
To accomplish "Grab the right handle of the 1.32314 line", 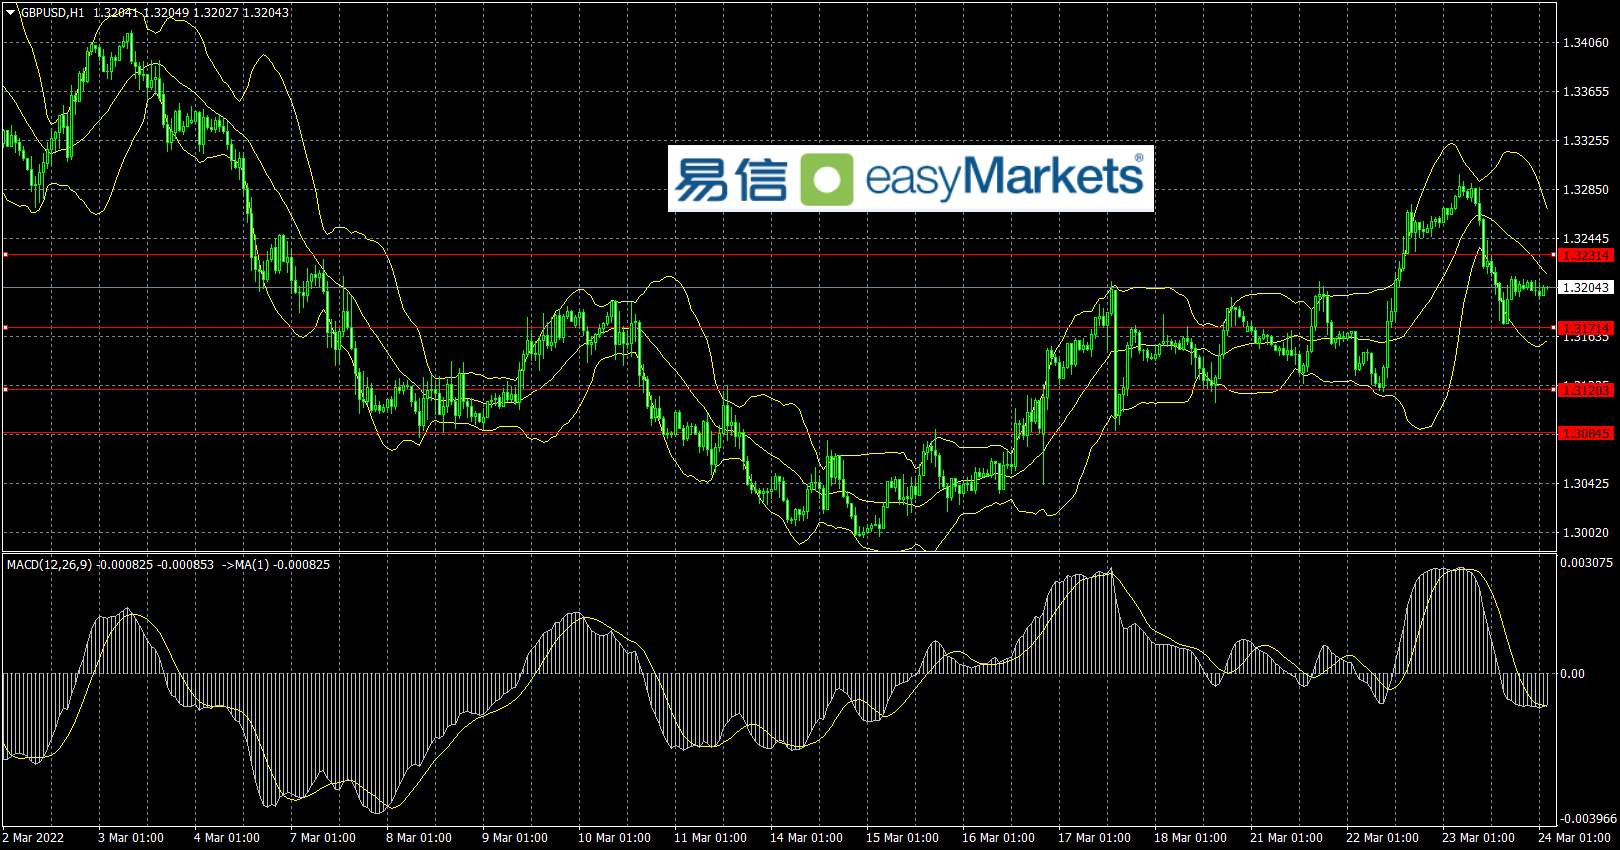I will coord(1553,255).
